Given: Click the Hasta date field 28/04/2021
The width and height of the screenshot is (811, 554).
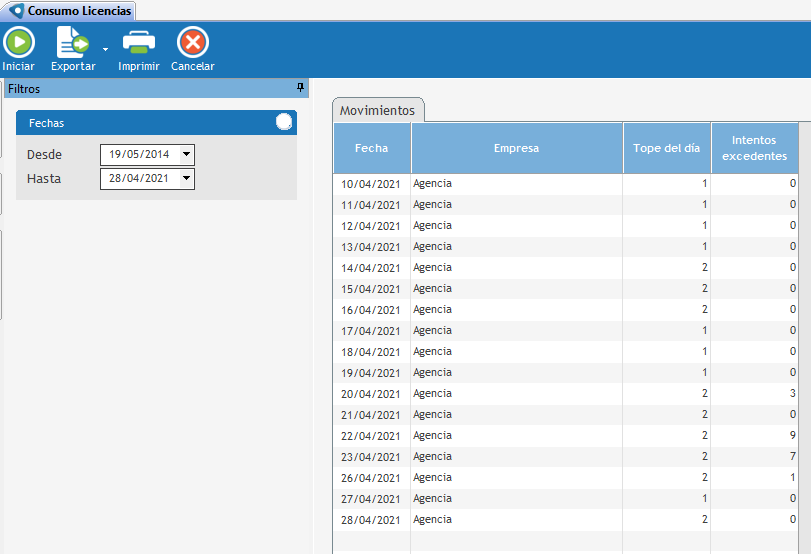Looking at the screenshot, I should click(139, 179).
